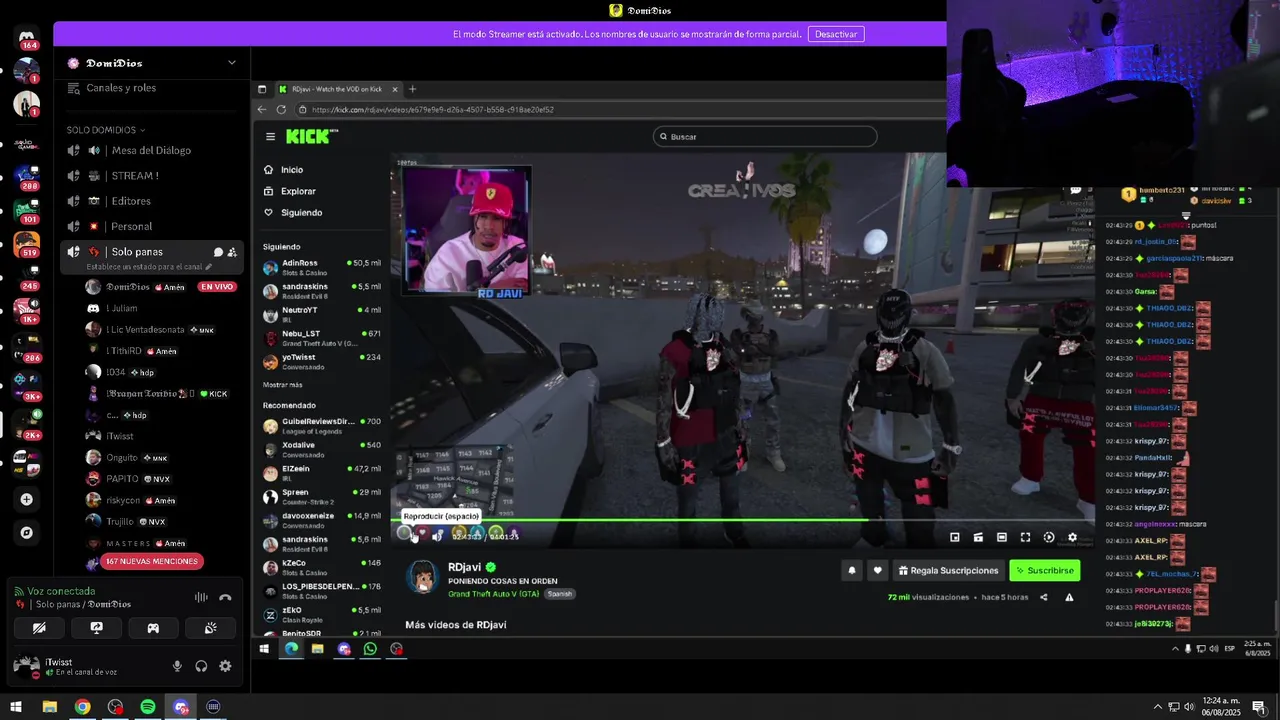This screenshot has height=720, width=1280.
Task: Open Siguiendo in Kick sidebar
Action: point(300,212)
